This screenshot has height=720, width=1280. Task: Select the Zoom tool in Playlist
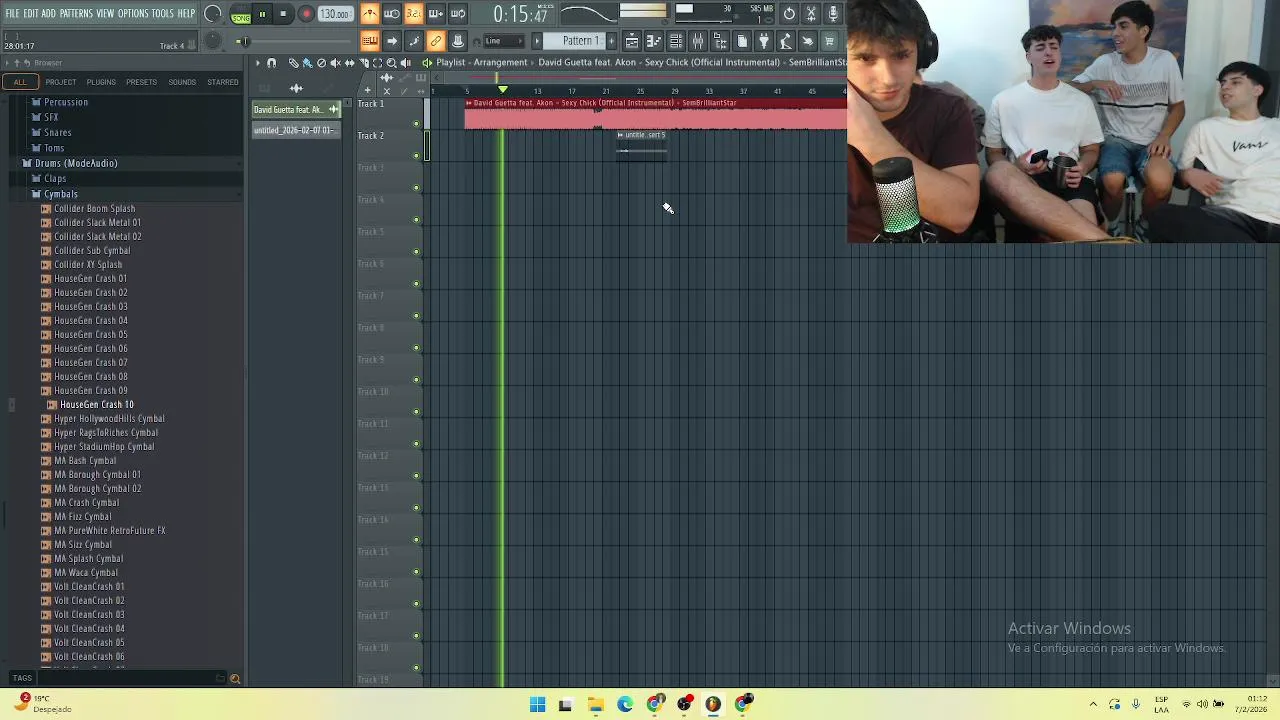pyautogui.click(x=391, y=63)
